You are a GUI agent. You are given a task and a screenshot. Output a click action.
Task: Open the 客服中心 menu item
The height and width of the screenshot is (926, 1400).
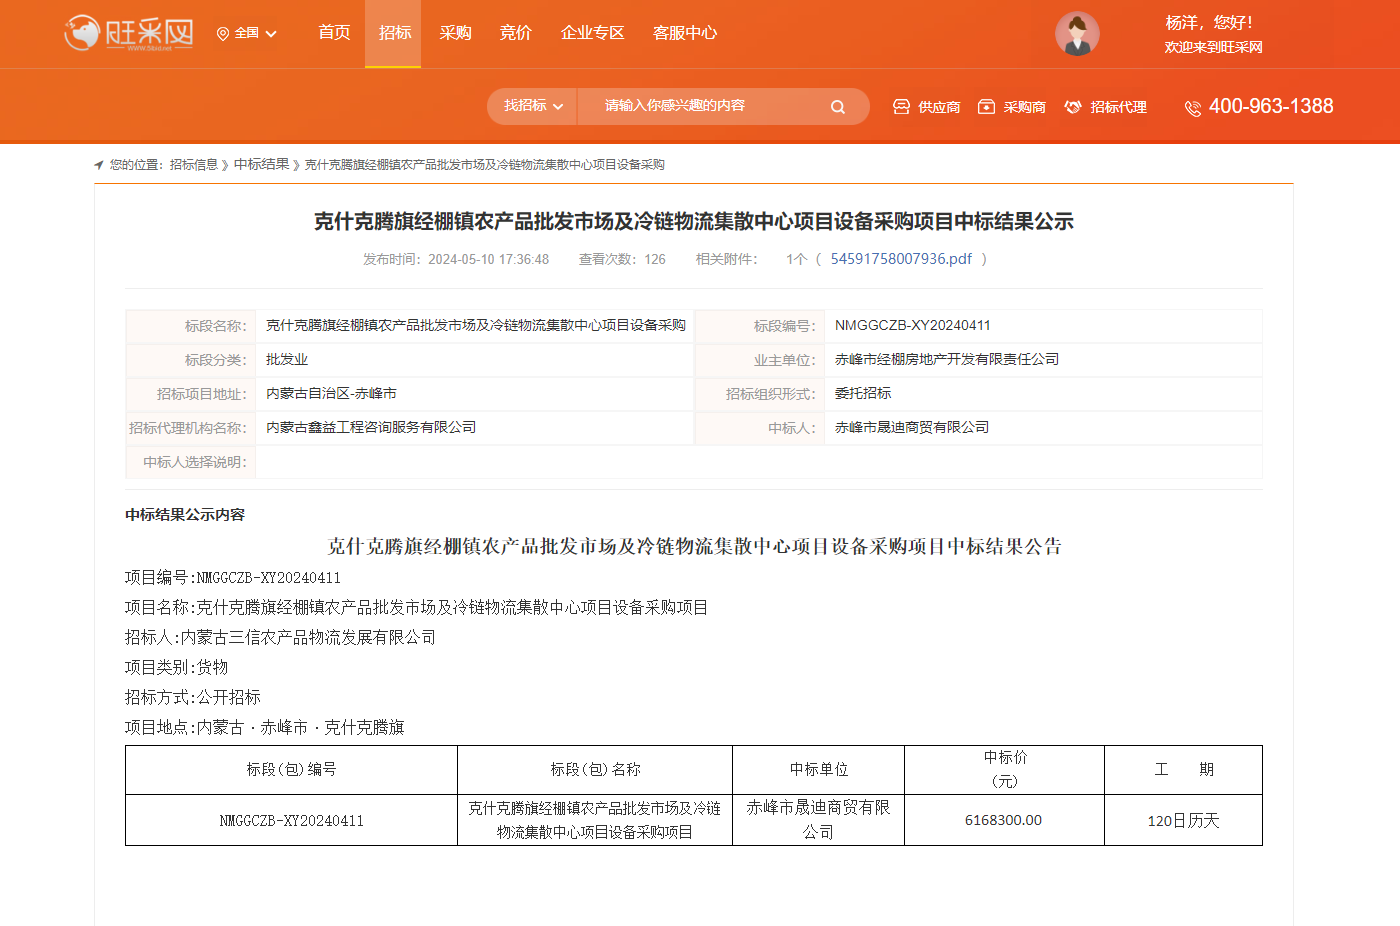click(684, 33)
